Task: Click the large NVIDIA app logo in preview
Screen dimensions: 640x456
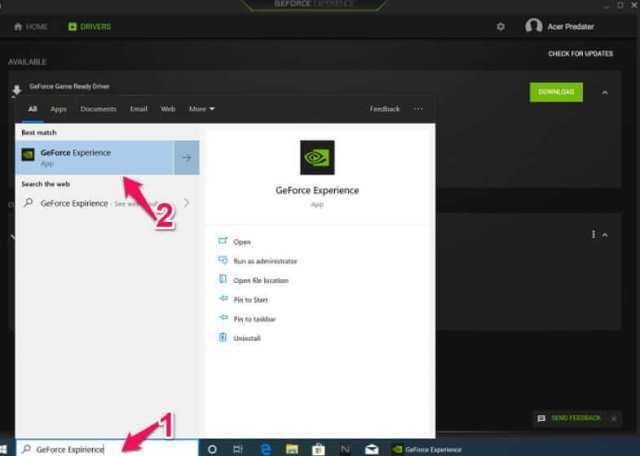Action: tap(317, 158)
